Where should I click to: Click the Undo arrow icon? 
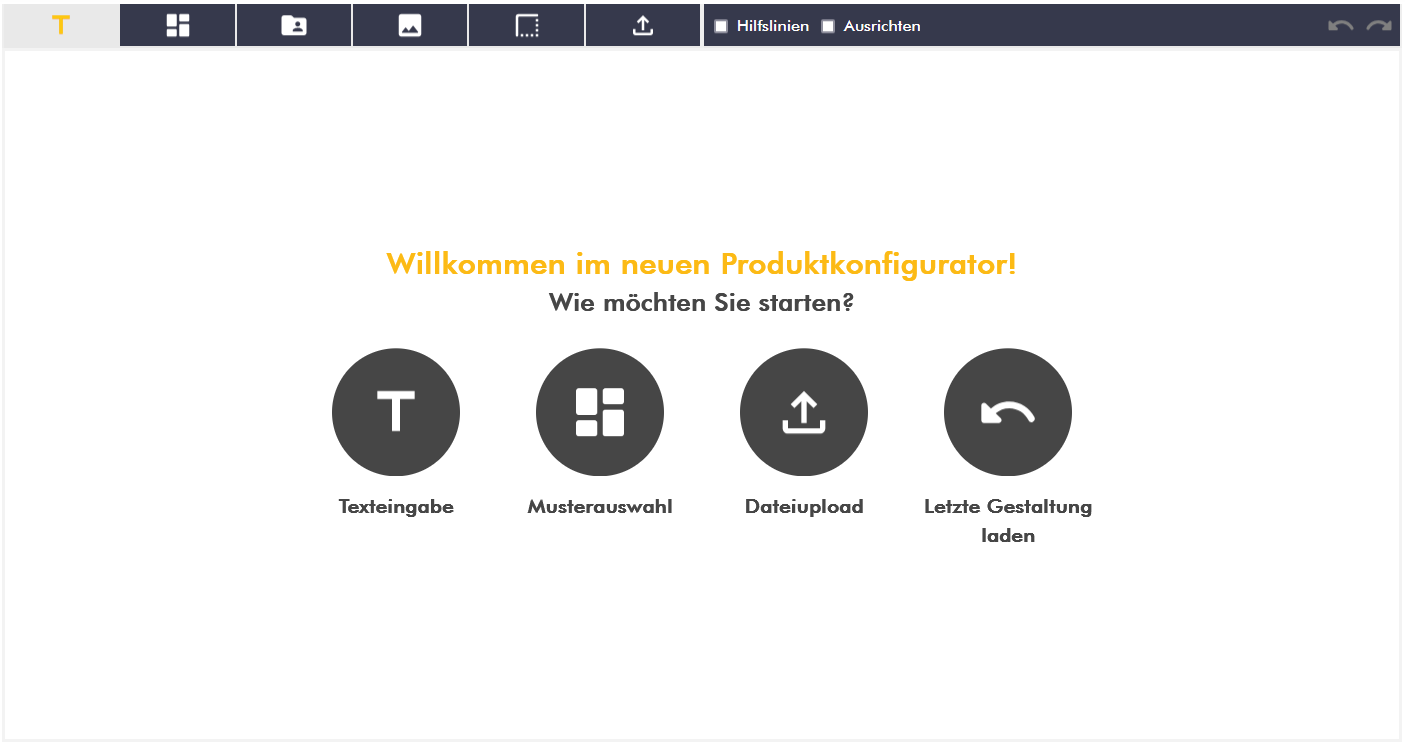click(x=1340, y=25)
